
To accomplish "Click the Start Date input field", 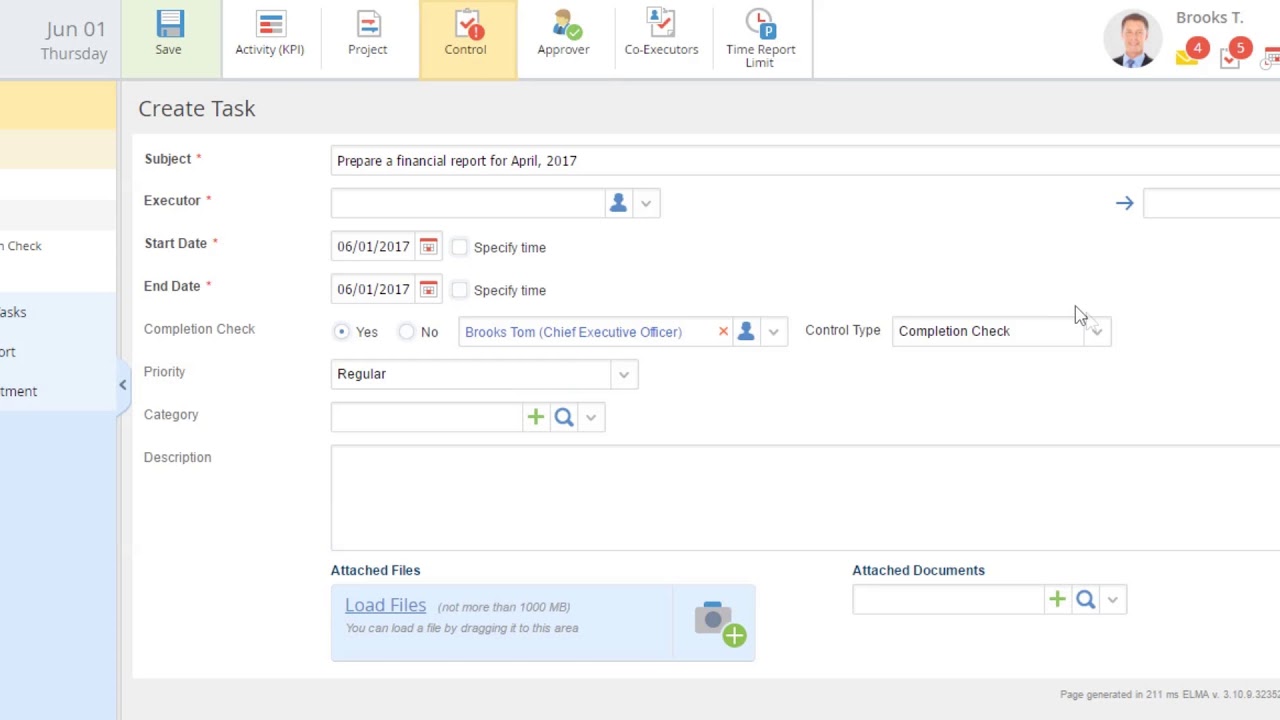I will point(374,246).
